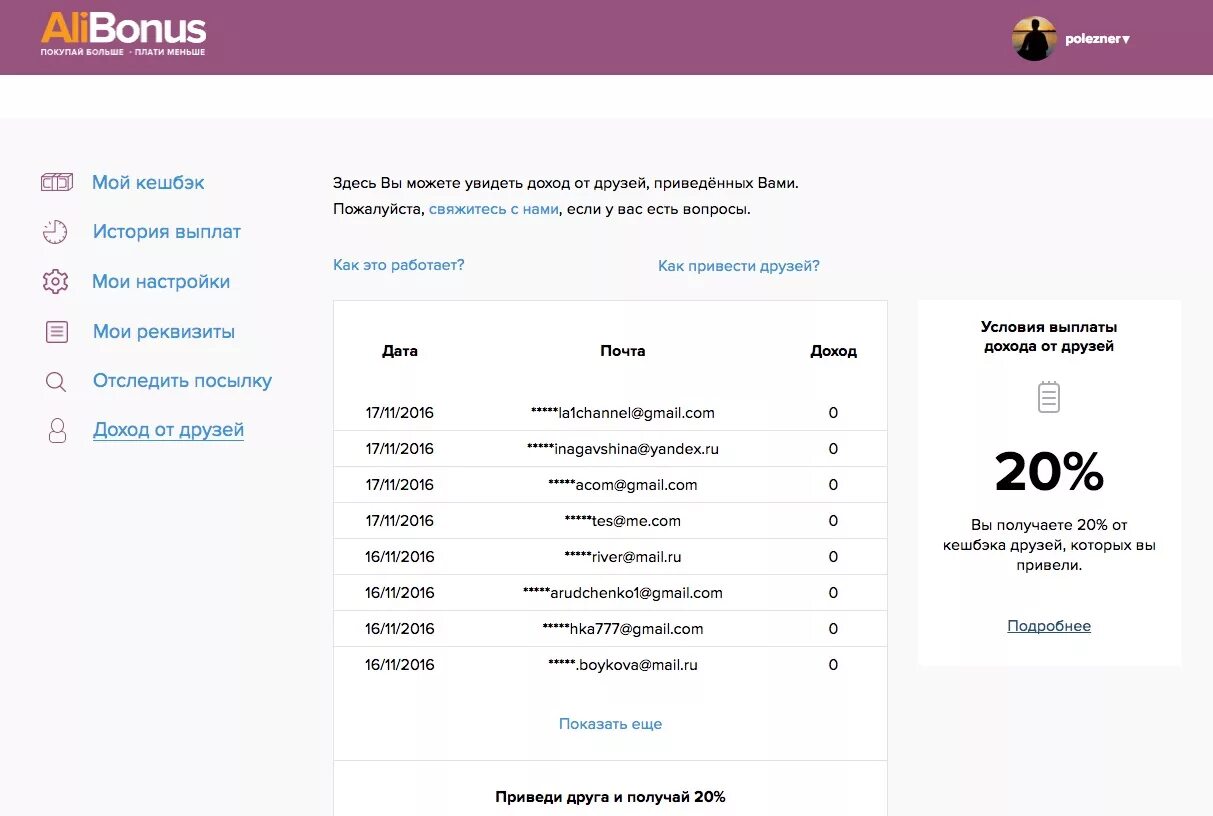Open Отследить посылку page
1213x816 pixels.
(182, 381)
